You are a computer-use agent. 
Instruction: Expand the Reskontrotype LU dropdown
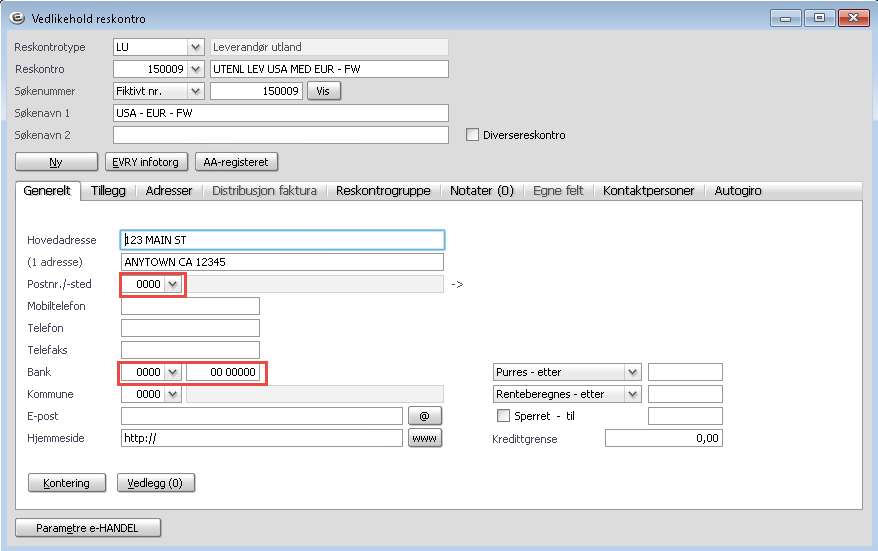click(x=195, y=47)
